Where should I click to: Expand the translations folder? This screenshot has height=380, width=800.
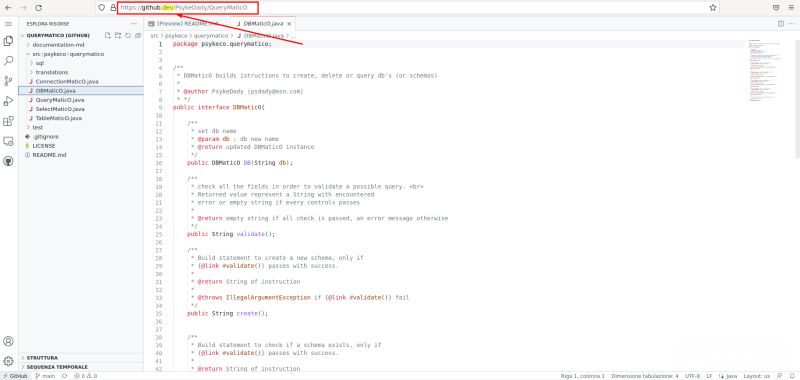point(52,72)
